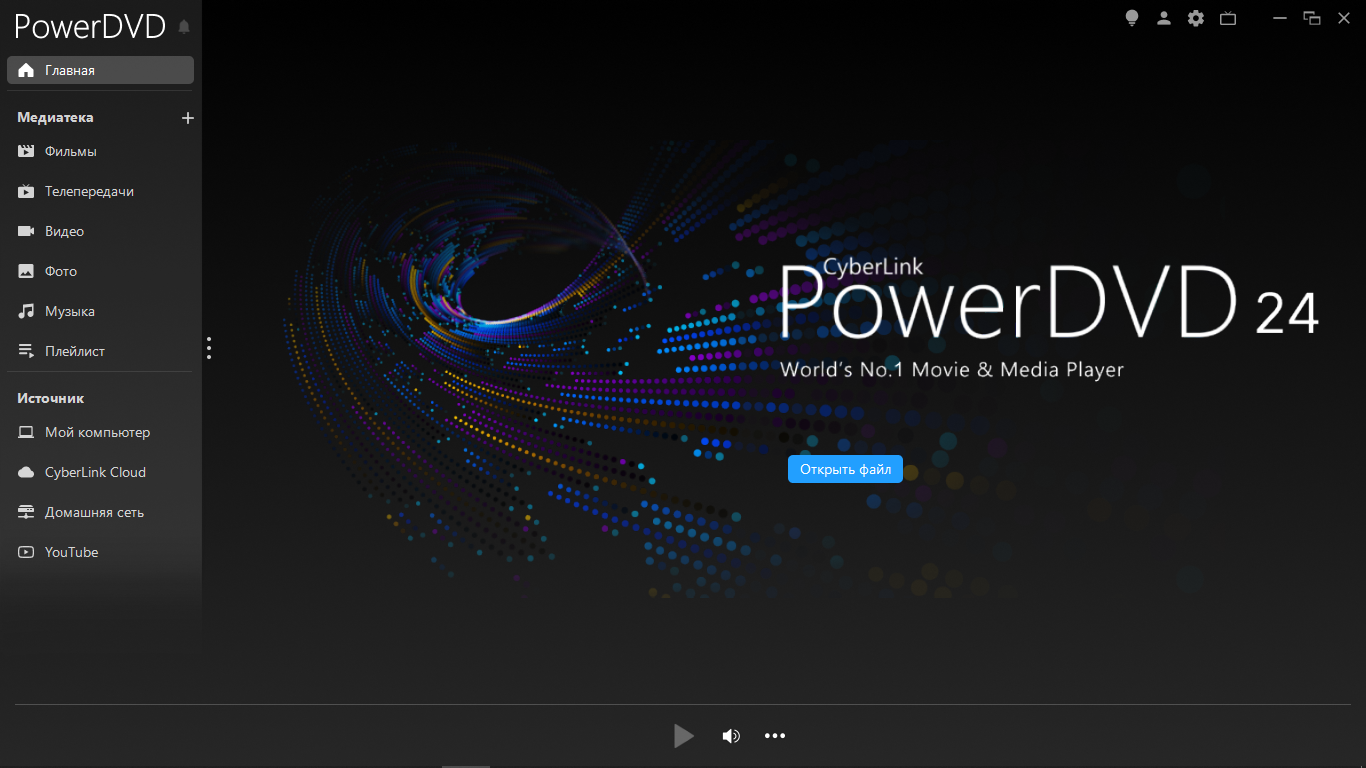Open Домашняя сеть source
1366x768 pixels.
[x=94, y=512]
